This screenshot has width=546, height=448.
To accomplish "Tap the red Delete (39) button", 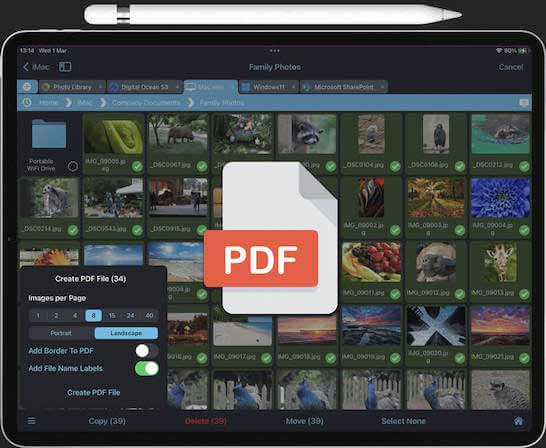I will click(205, 421).
